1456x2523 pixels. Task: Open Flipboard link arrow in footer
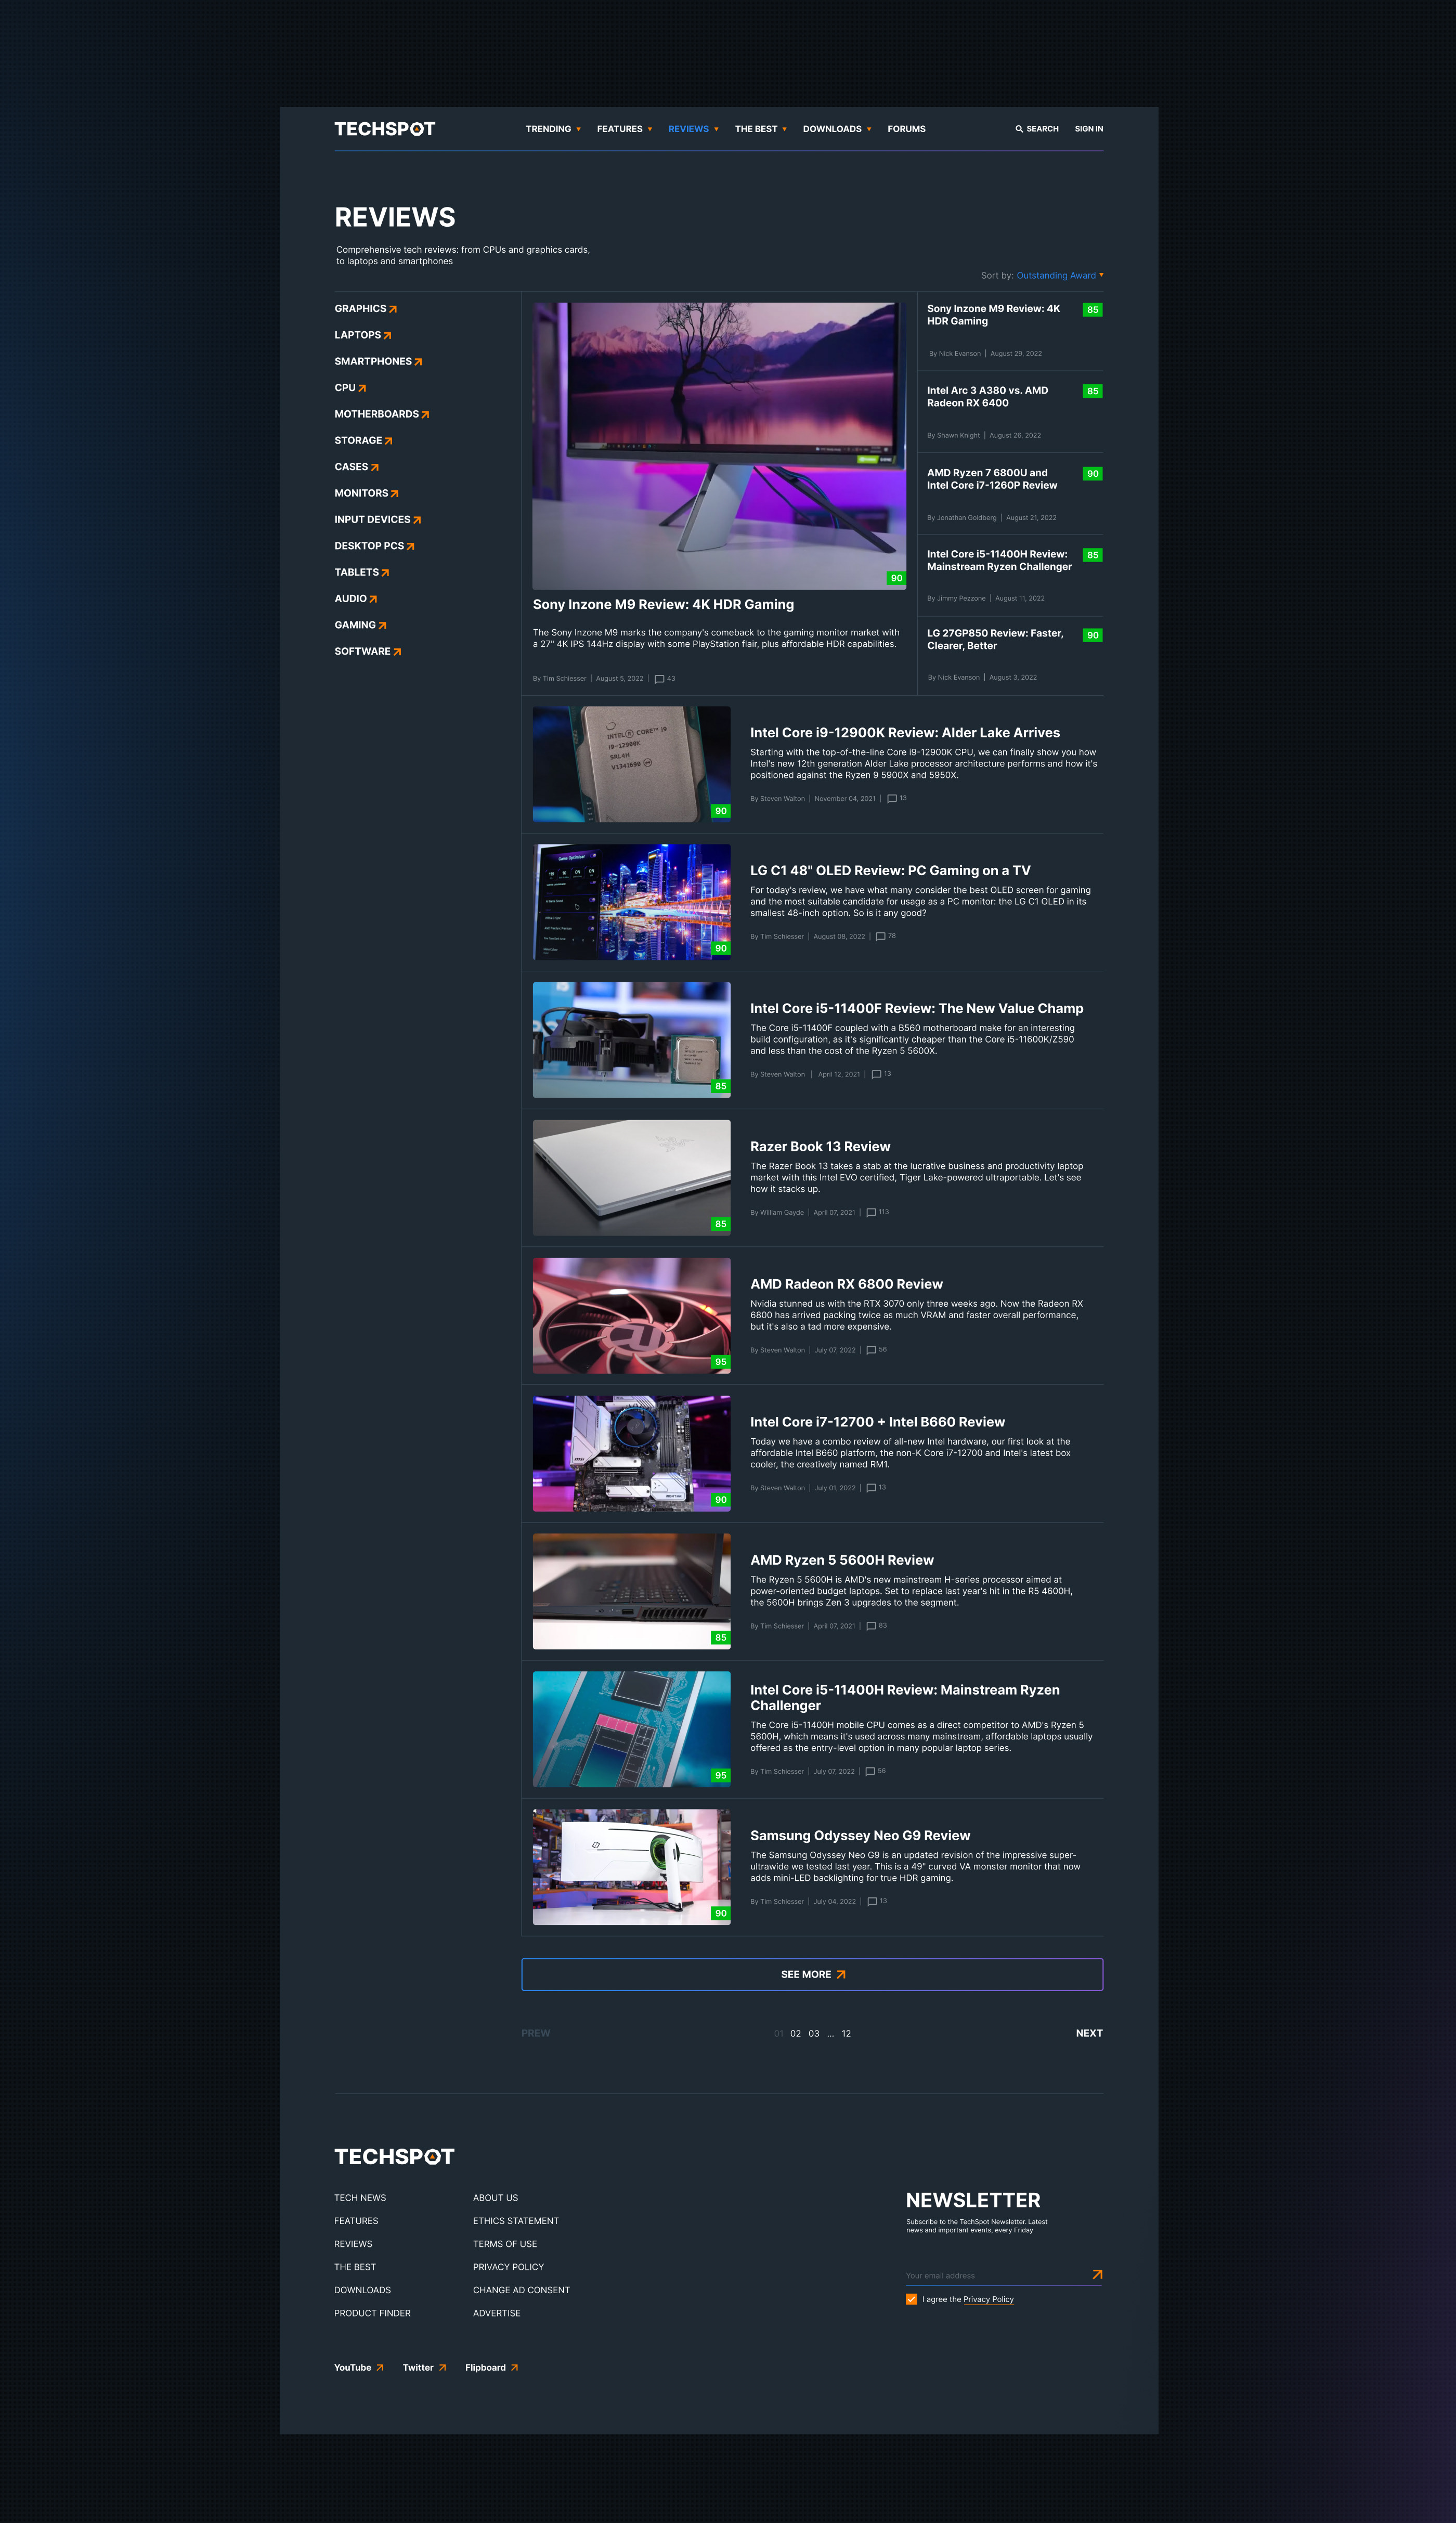514,2367
